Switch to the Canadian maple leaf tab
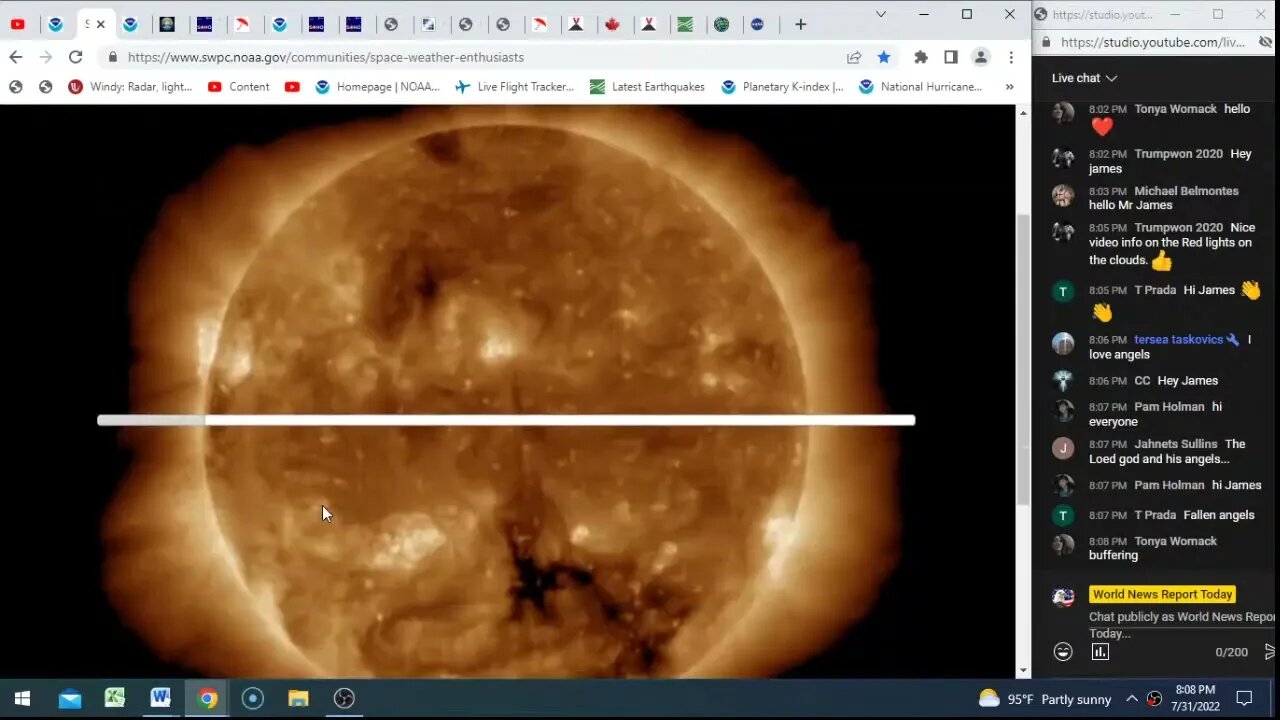 point(612,24)
